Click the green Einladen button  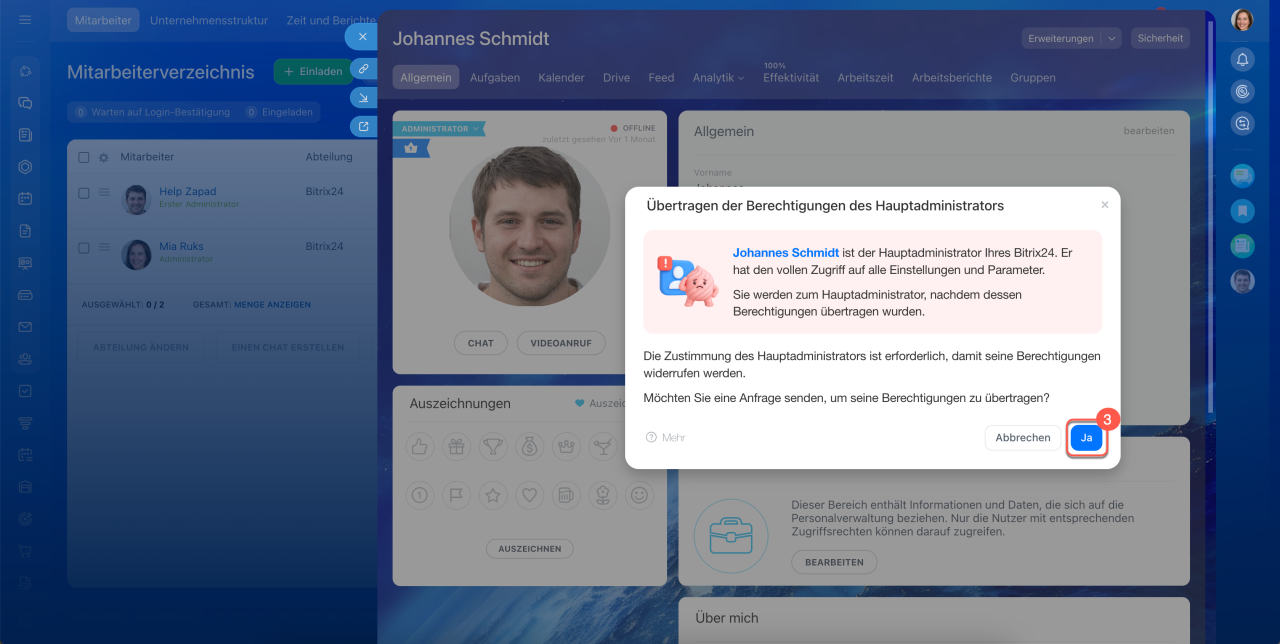click(313, 72)
